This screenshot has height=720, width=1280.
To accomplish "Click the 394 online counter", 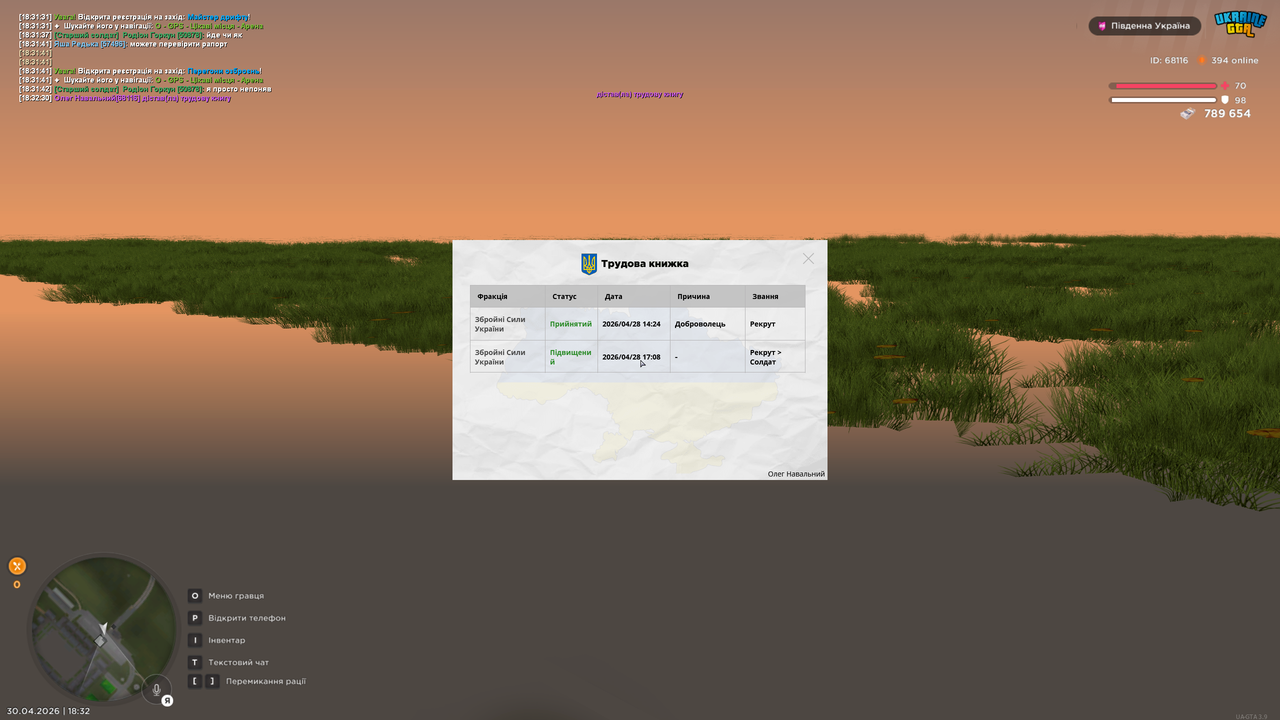I will click(1235, 60).
